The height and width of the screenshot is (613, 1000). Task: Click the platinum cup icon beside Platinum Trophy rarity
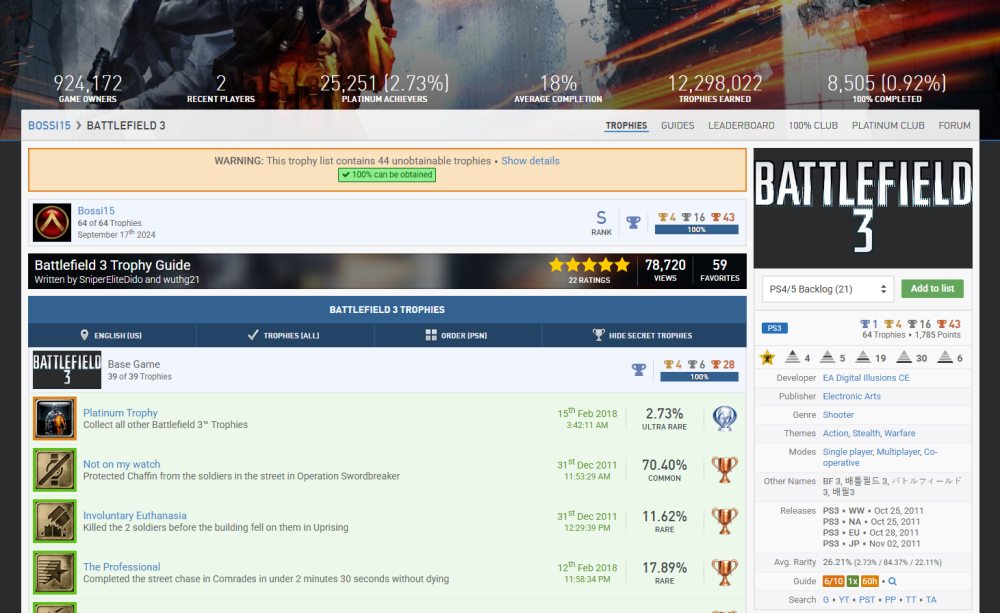pos(724,418)
